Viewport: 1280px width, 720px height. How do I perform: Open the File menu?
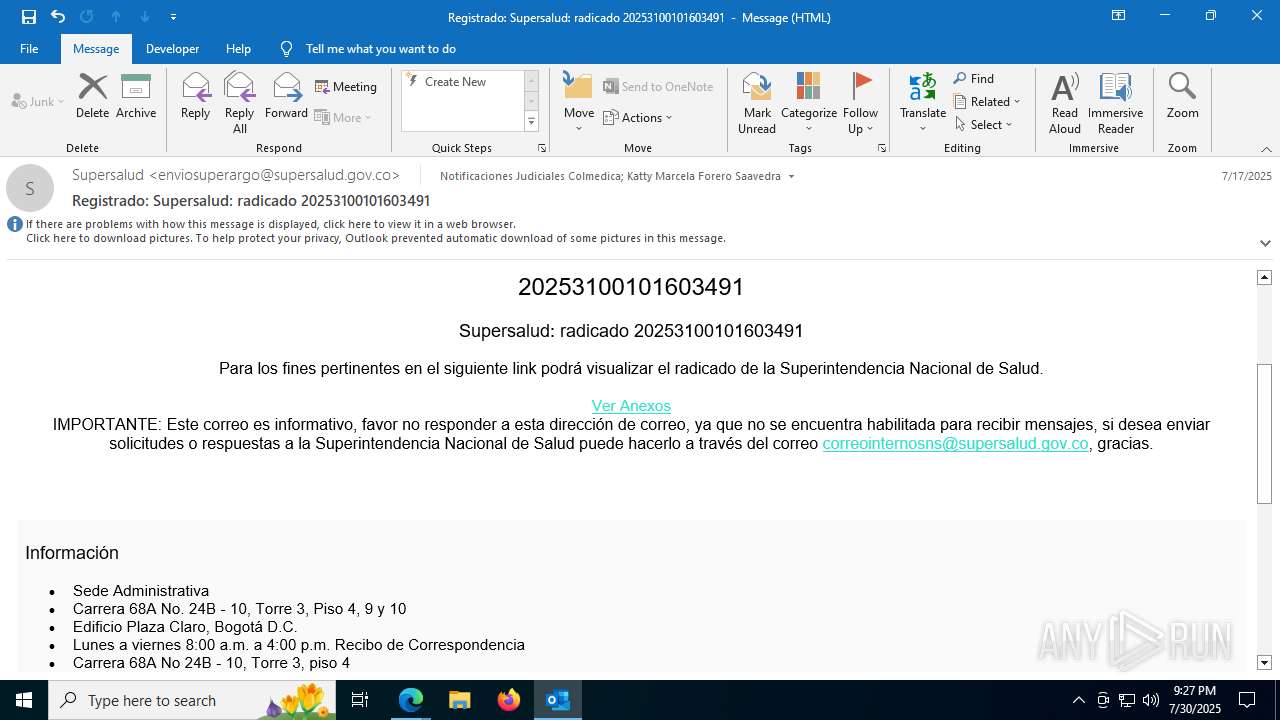point(29,49)
